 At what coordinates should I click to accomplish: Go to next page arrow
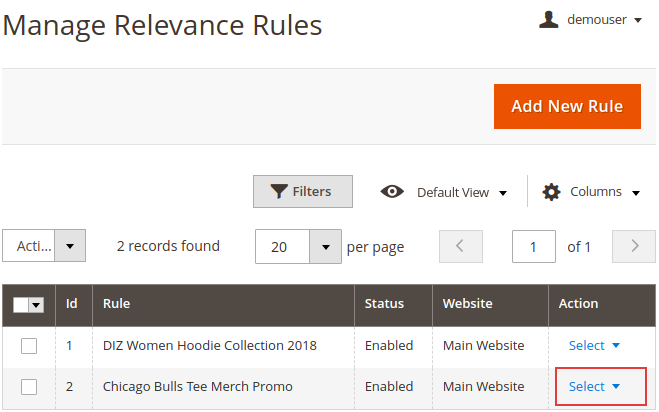point(634,246)
